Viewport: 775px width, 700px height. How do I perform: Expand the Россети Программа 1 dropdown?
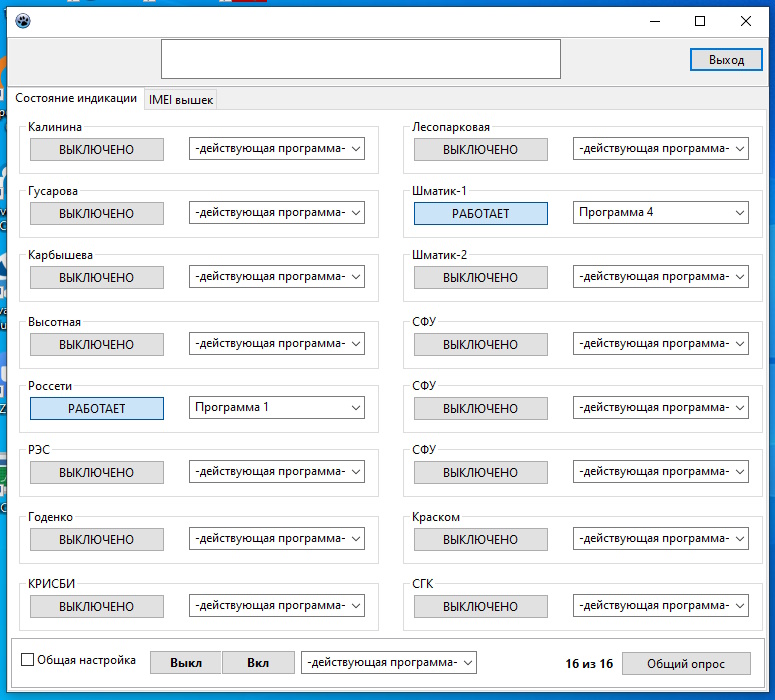(277, 407)
